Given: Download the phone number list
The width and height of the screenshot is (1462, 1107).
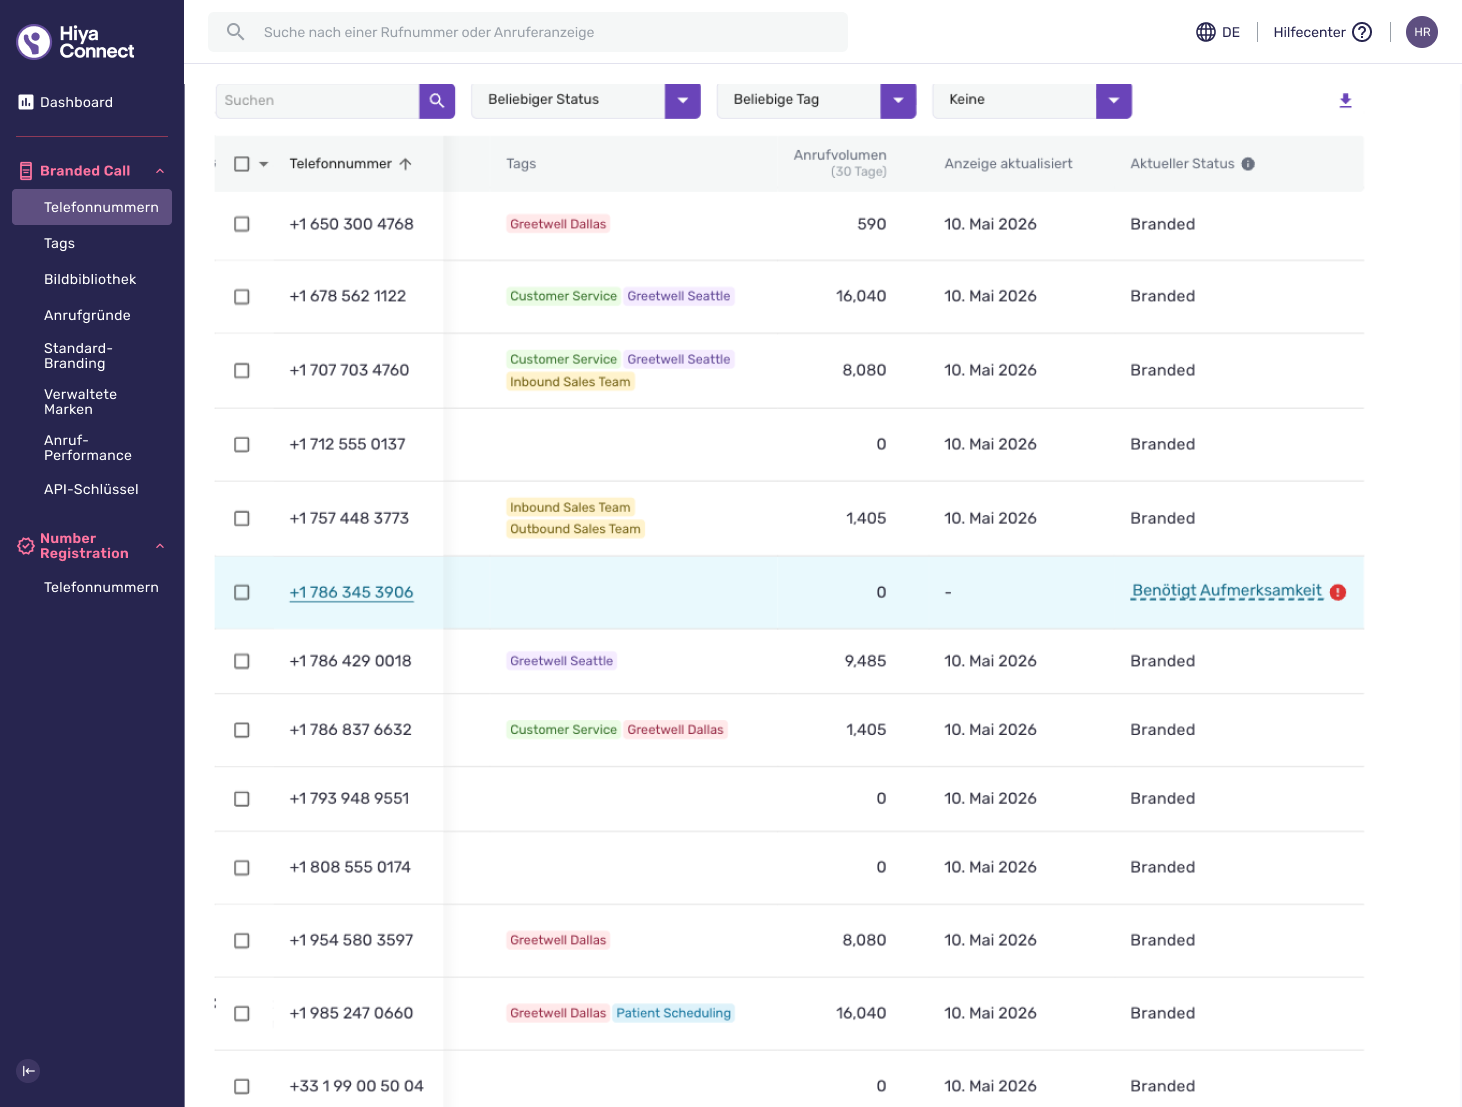Looking at the screenshot, I should (1345, 100).
